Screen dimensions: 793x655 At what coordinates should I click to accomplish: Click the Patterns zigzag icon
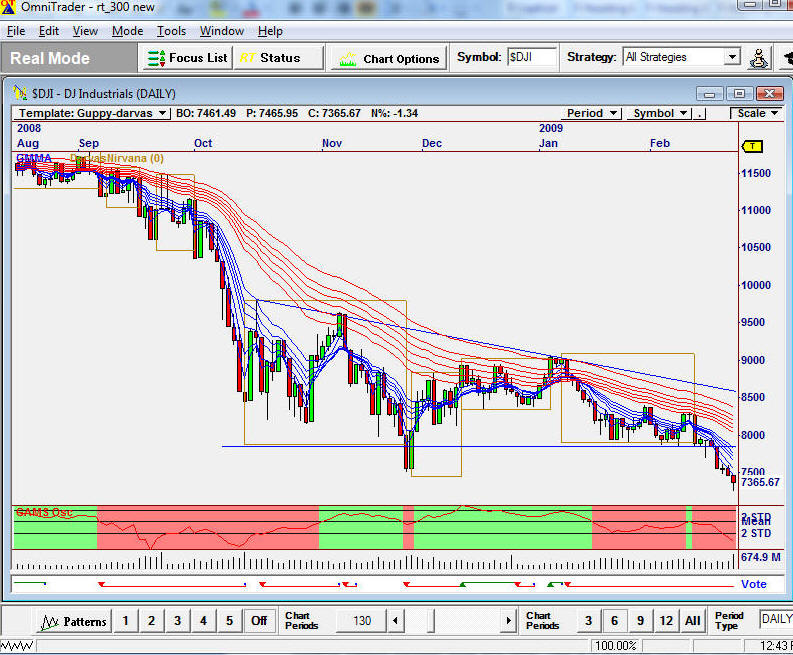pos(50,622)
